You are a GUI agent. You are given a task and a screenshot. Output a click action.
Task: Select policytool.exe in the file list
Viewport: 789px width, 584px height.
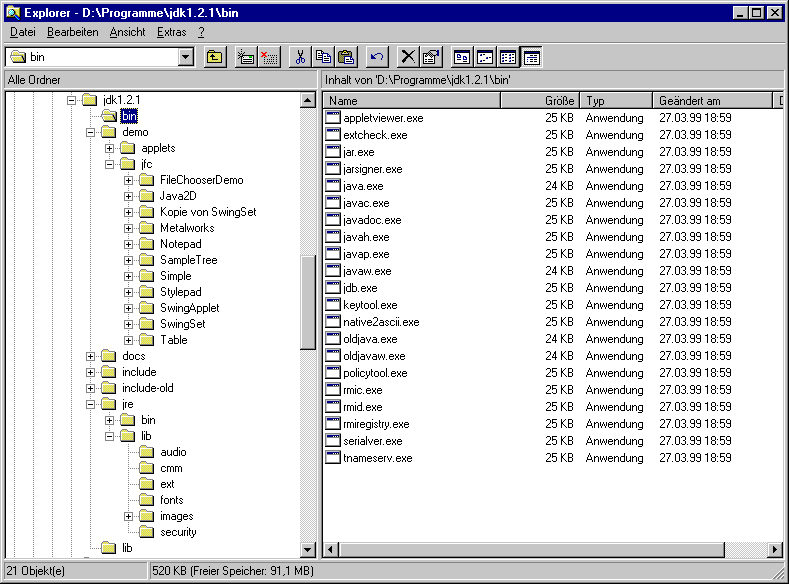point(375,373)
